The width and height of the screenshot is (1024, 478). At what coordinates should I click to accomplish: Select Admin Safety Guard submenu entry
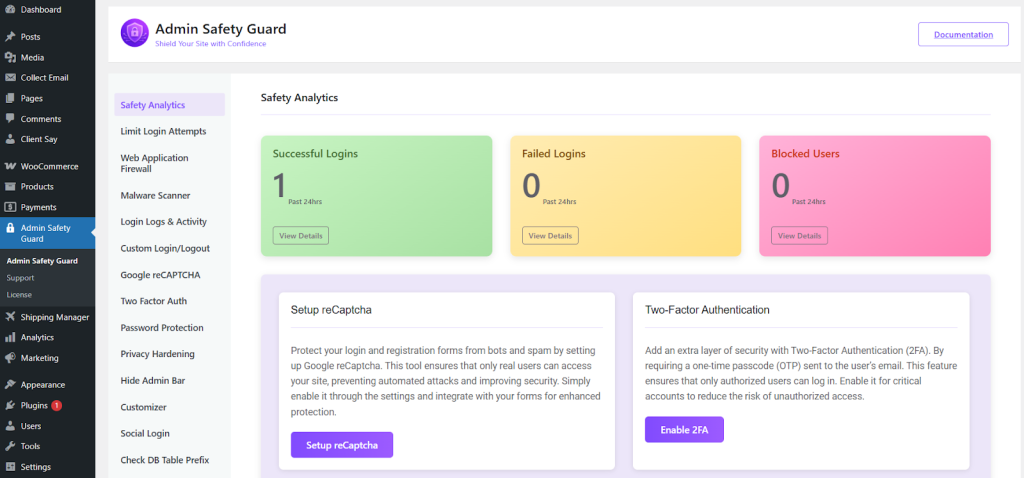(42, 261)
